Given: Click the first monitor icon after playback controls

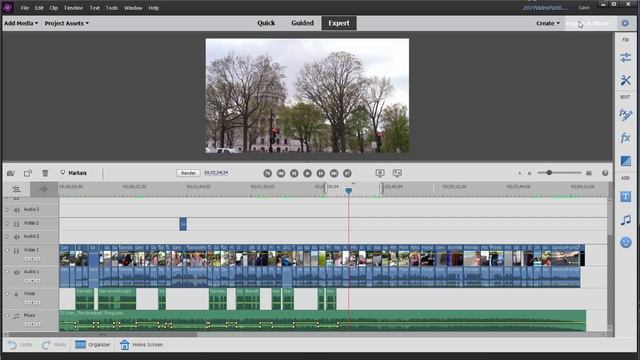Looking at the screenshot, I should tap(380, 173).
